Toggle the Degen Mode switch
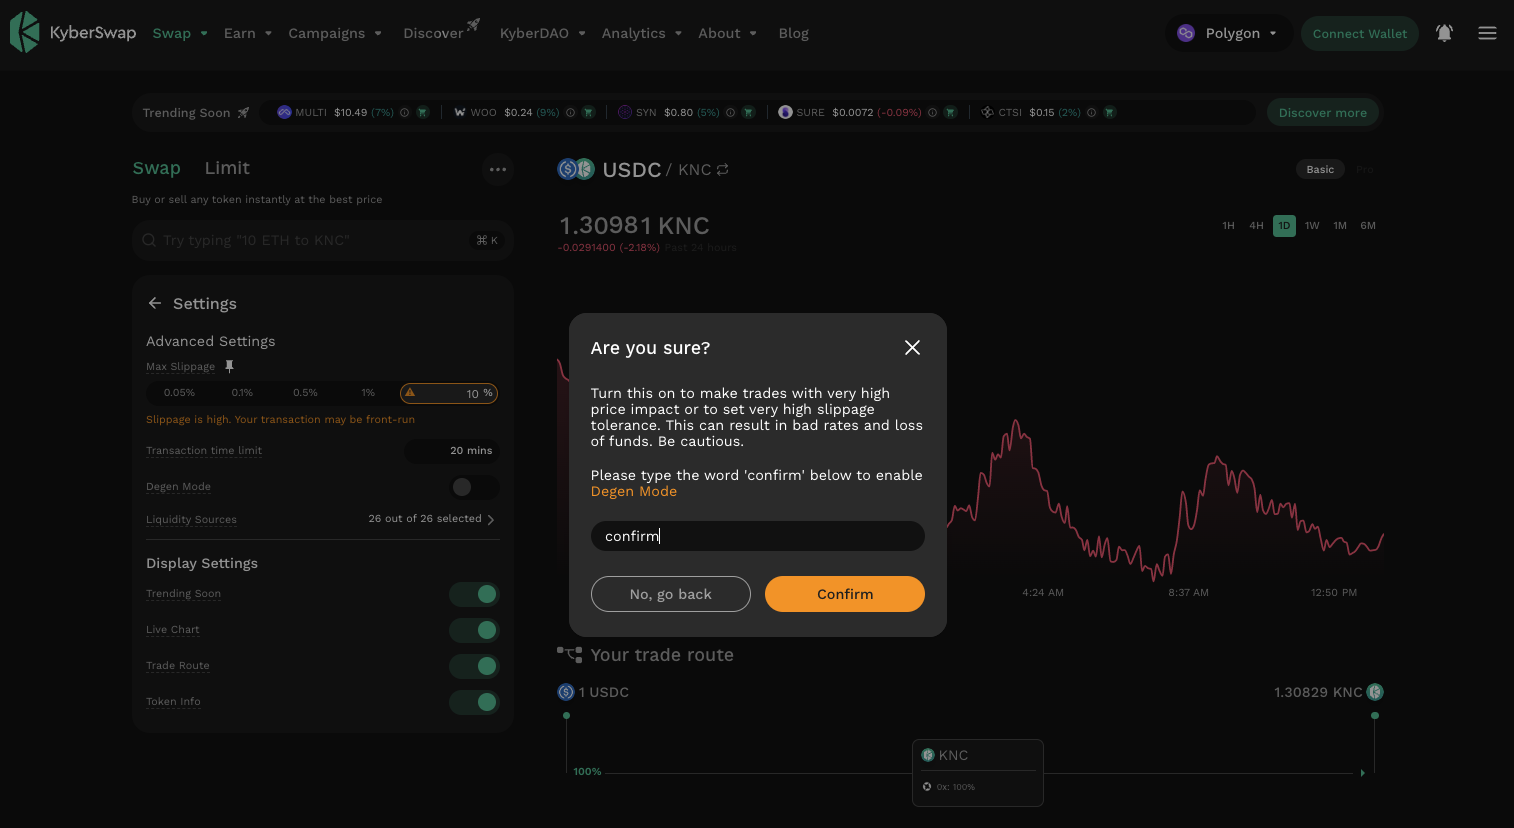The width and height of the screenshot is (1514, 828). 473,487
